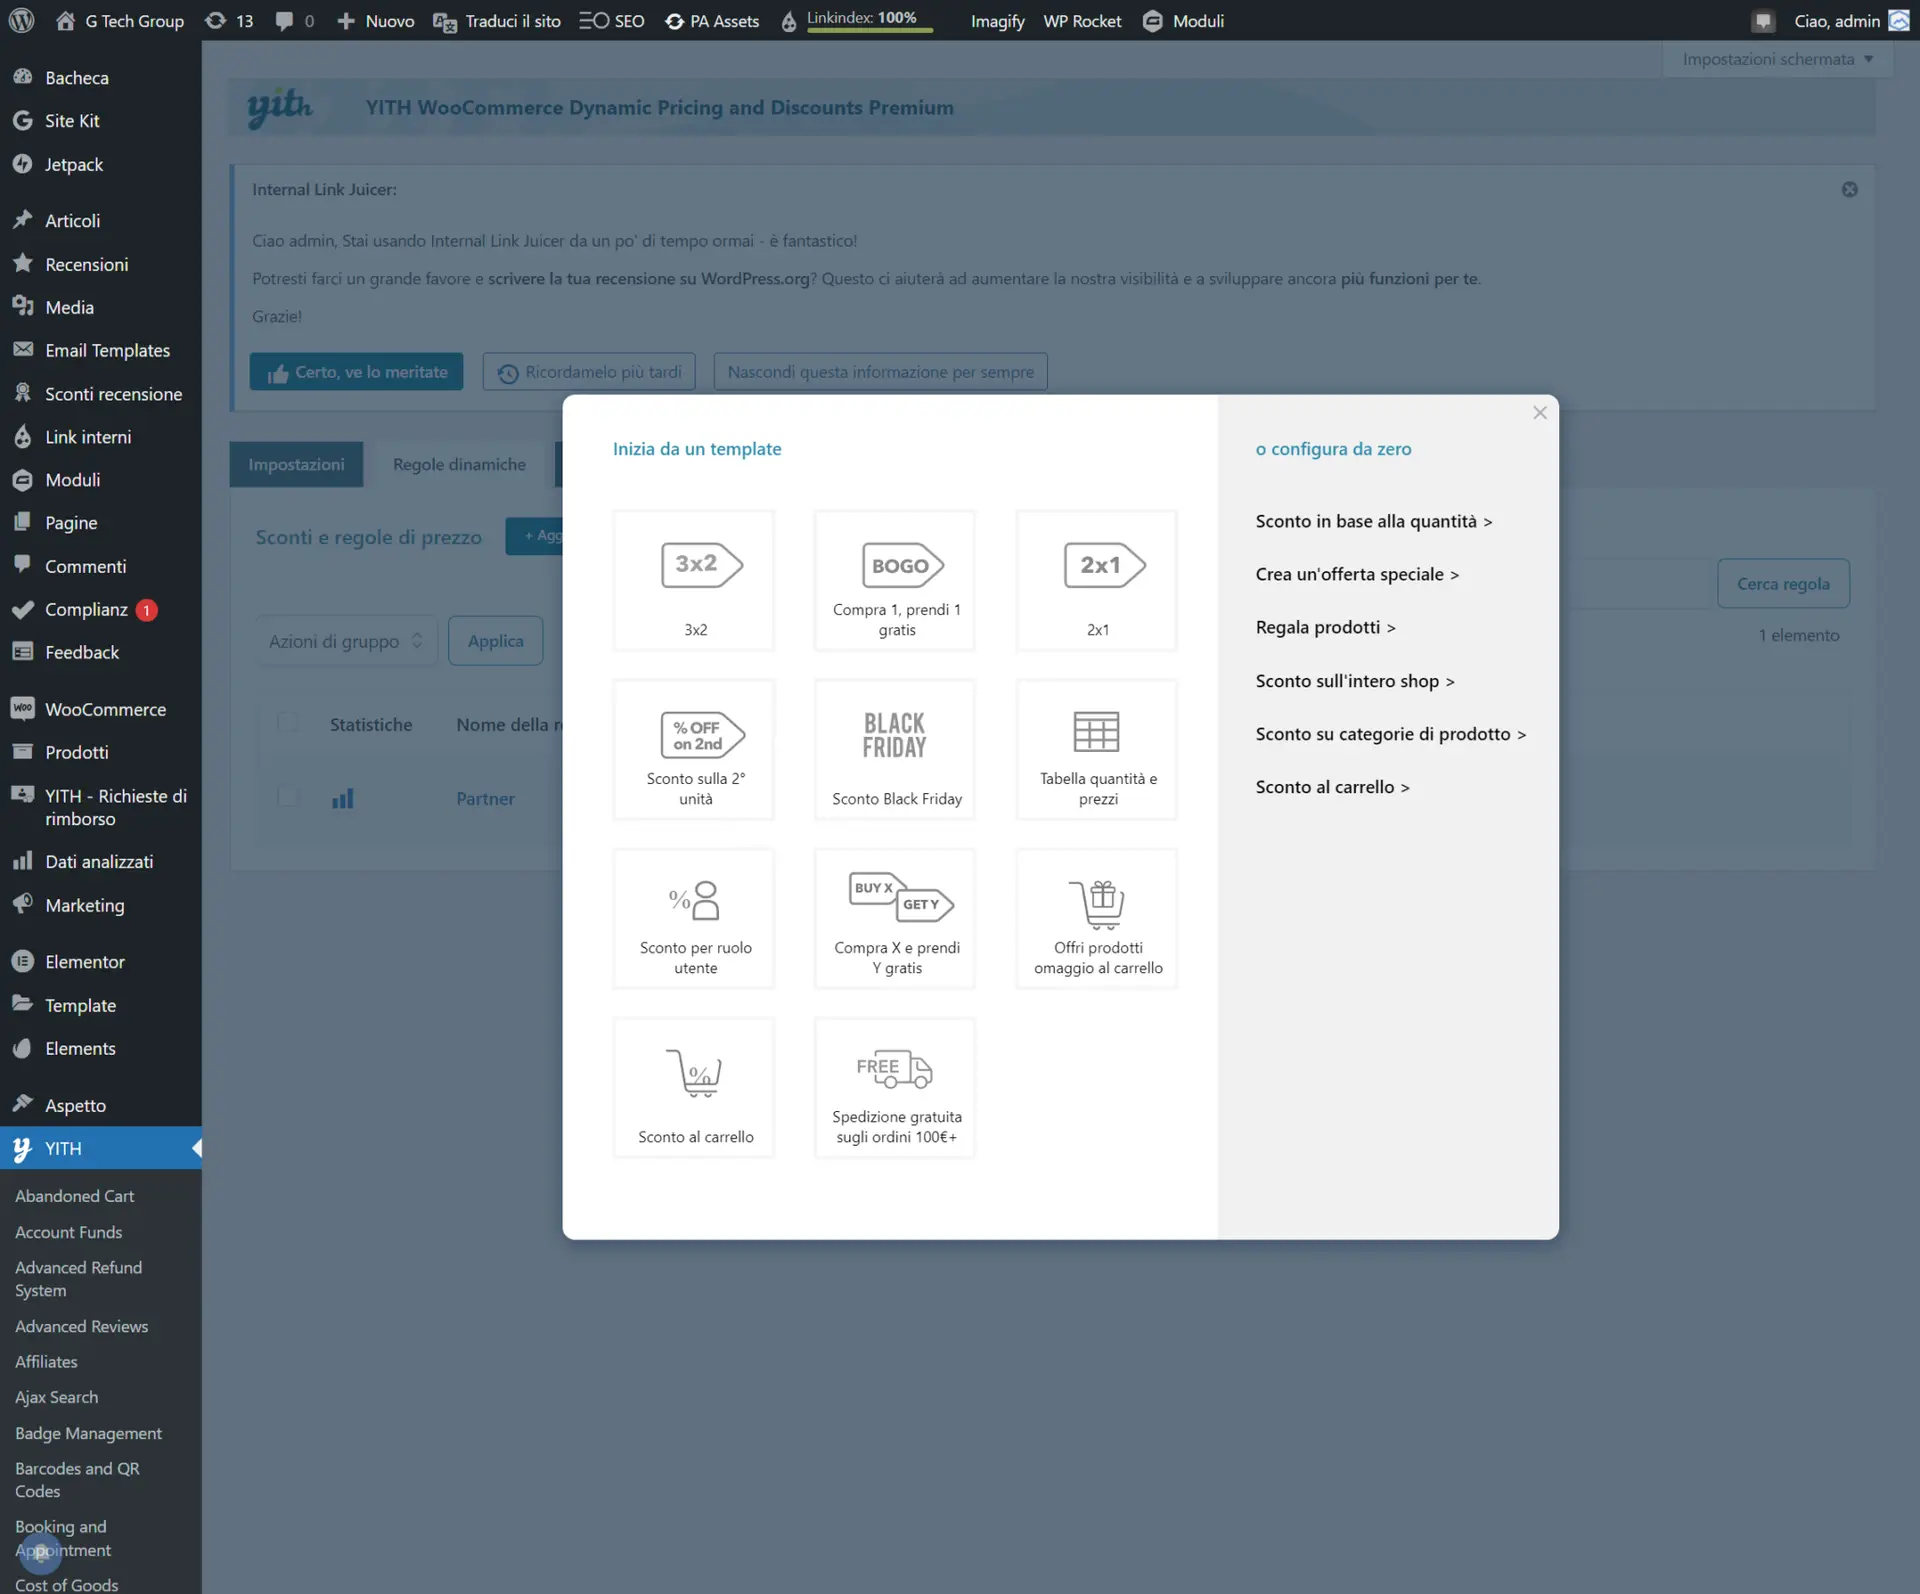
Task: Collapse the YITH sidebar menu arrow
Action: coord(196,1147)
